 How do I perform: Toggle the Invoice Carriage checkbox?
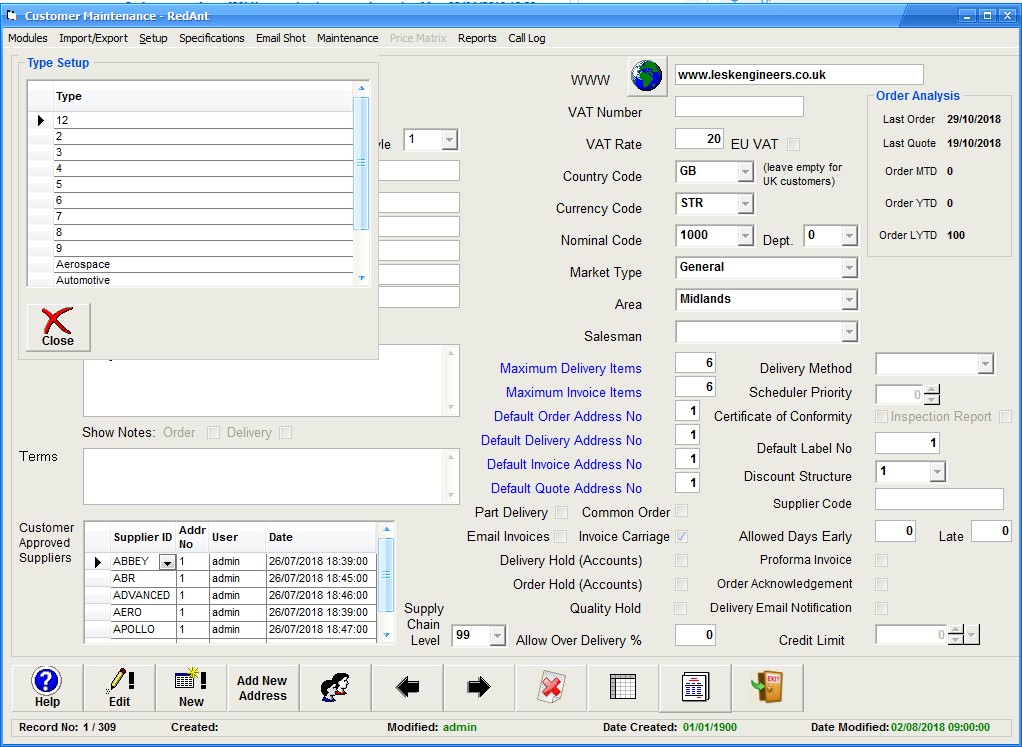point(681,537)
